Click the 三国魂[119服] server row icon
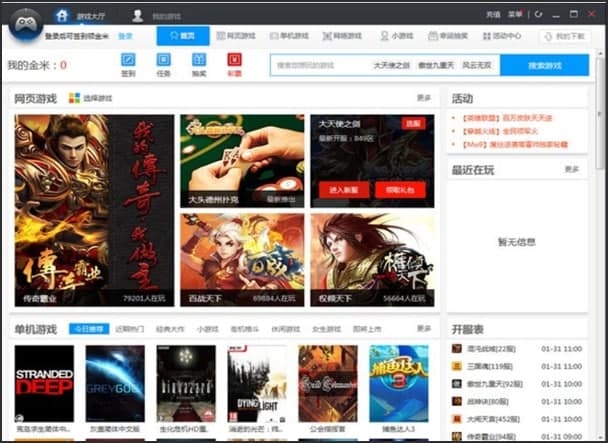The width and height of the screenshot is (608, 443). point(457,366)
